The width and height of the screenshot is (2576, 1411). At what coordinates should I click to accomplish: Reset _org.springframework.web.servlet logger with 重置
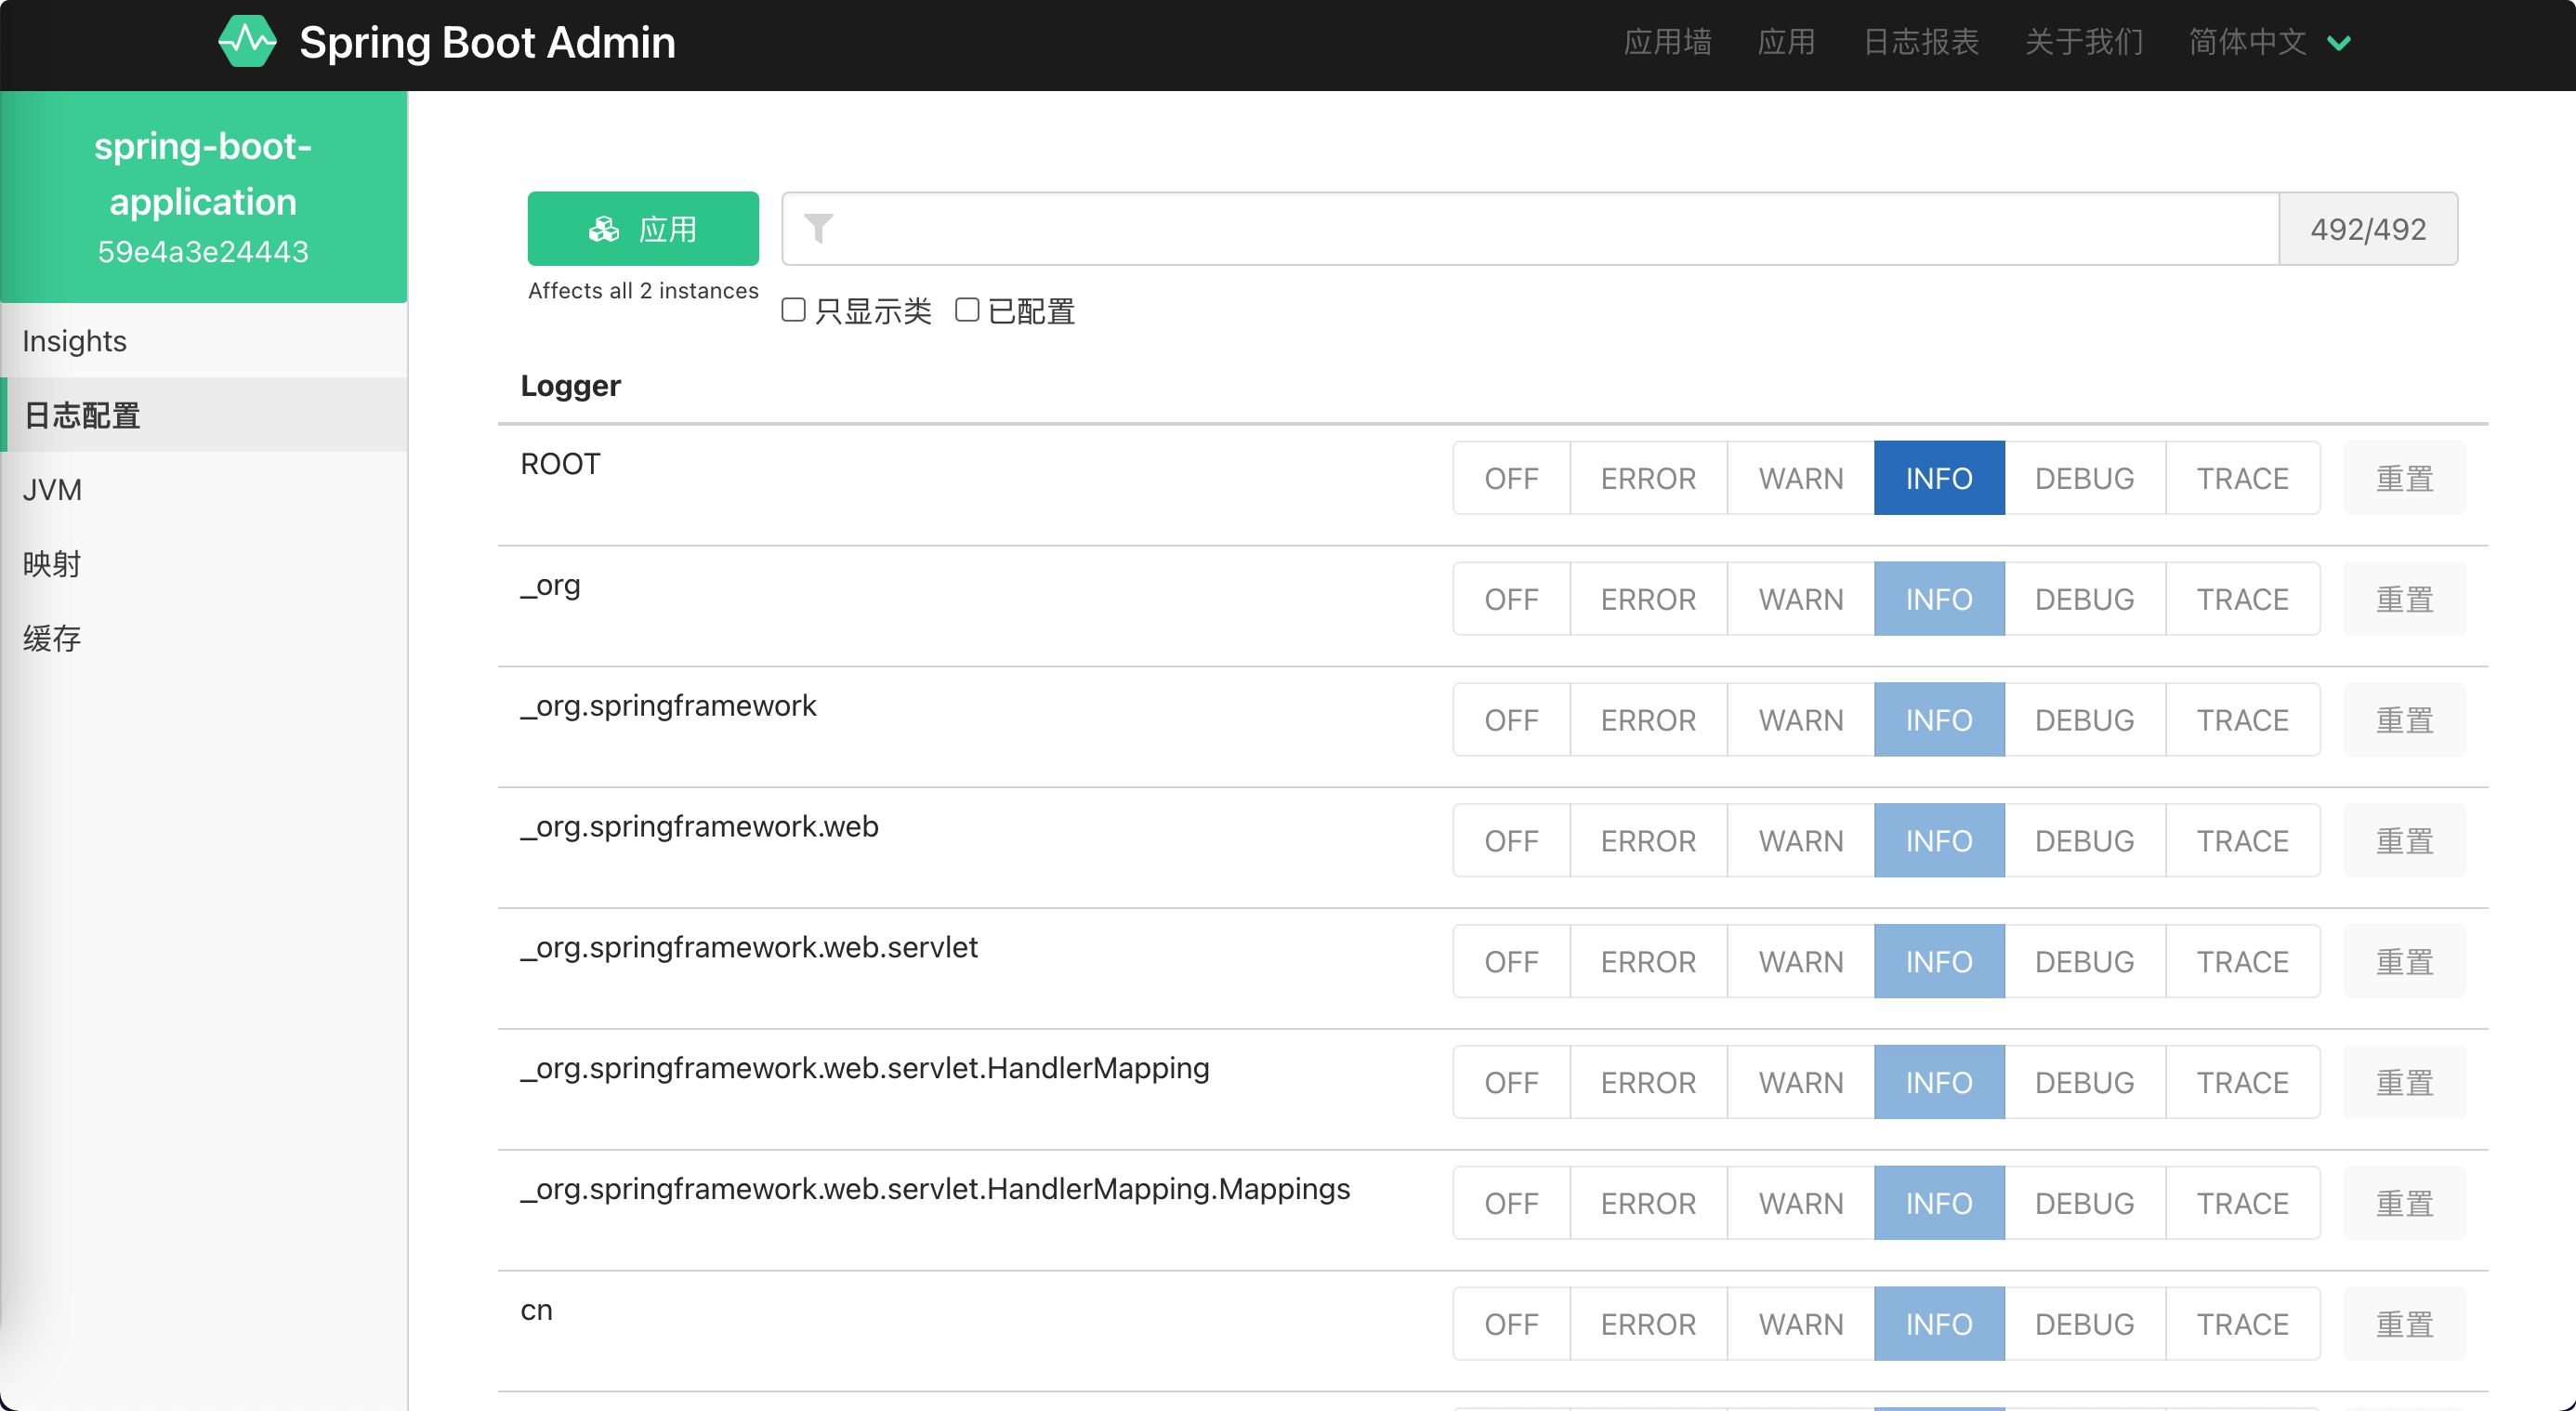point(2404,962)
